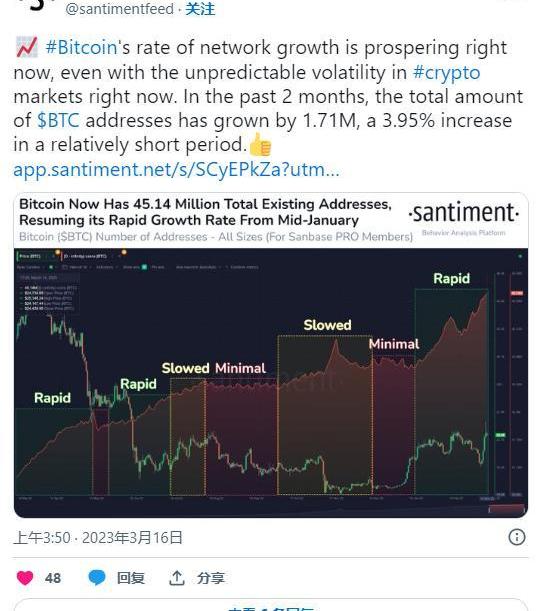Screen dimensions: 542x611
Task: Open the #Bitcoin hashtag
Action: (81, 48)
